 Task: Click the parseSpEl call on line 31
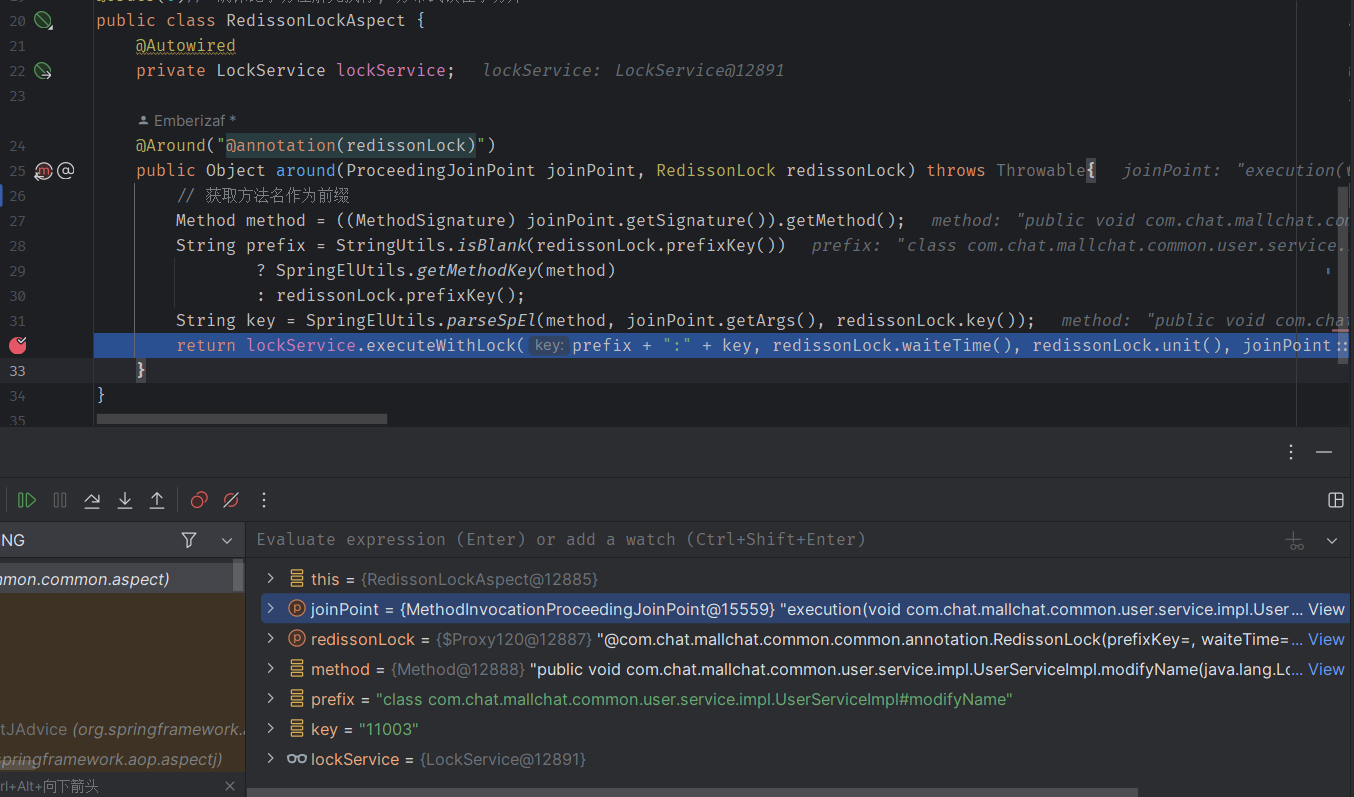click(491, 320)
